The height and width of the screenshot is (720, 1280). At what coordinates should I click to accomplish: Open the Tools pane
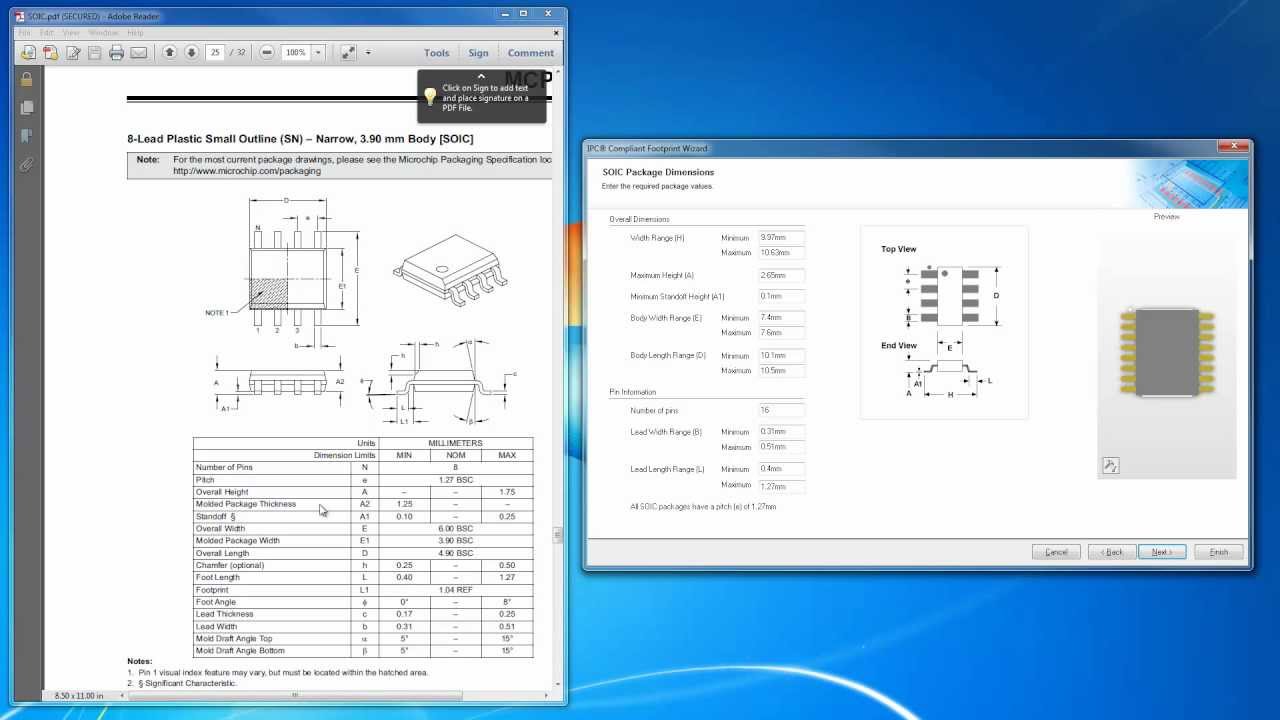pos(437,53)
